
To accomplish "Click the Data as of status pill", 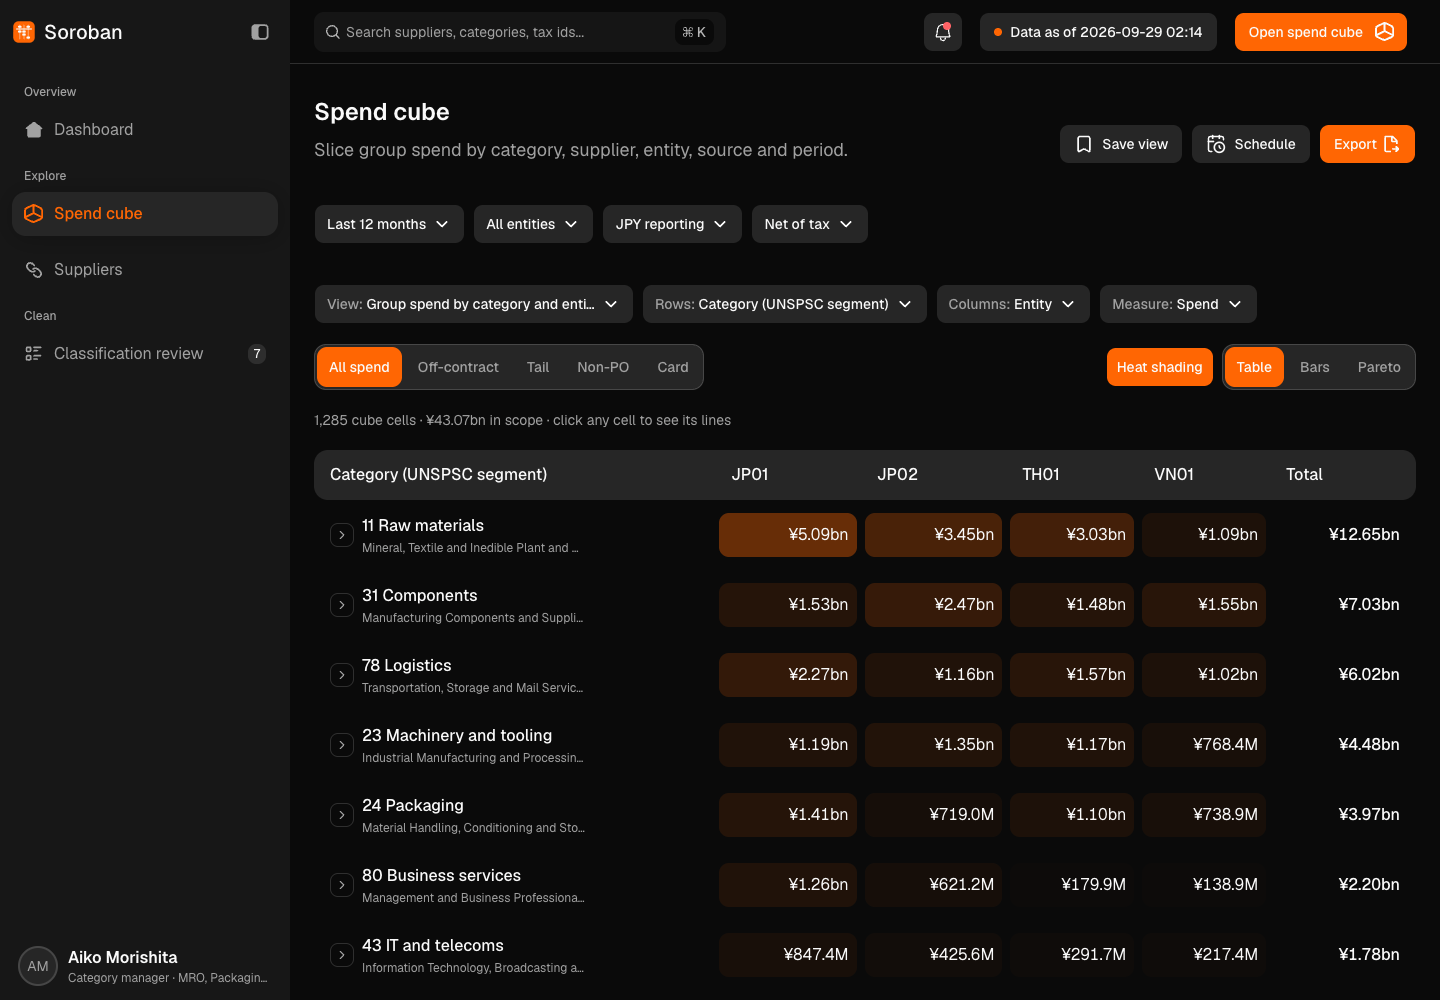I will [1098, 32].
